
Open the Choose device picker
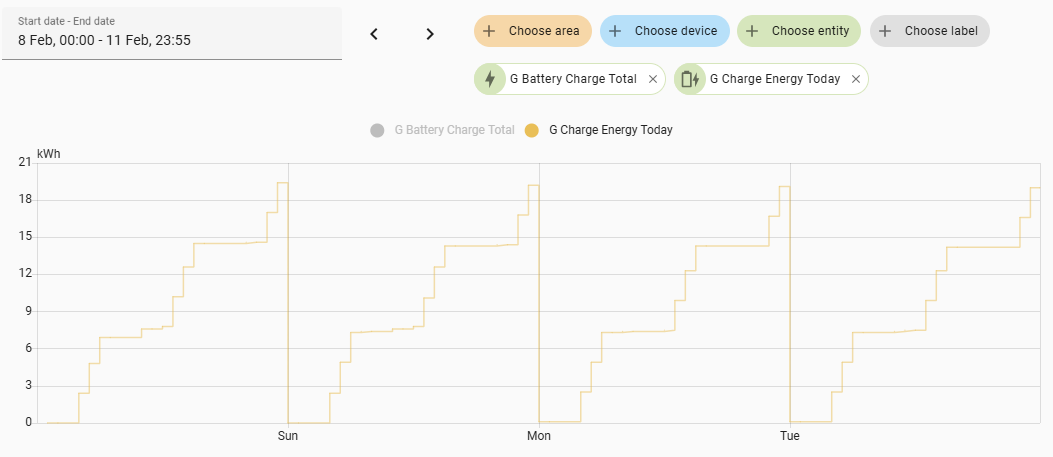675,31
